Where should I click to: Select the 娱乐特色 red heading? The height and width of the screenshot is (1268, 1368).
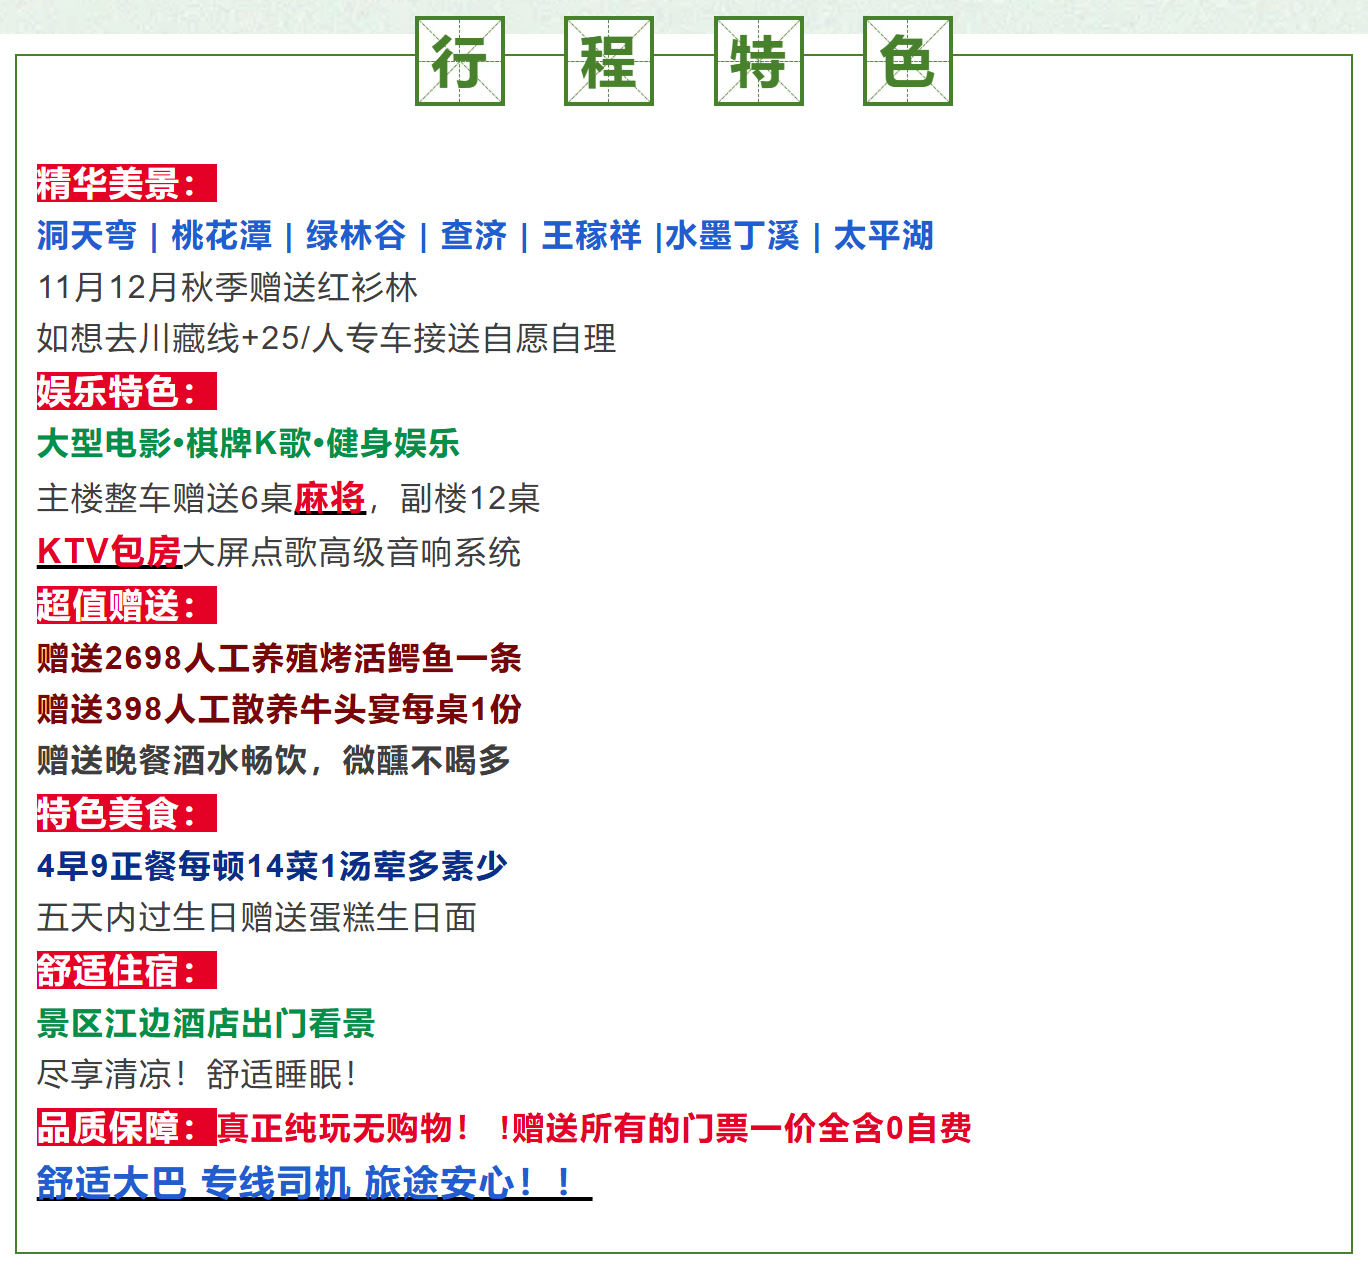[126, 391]
